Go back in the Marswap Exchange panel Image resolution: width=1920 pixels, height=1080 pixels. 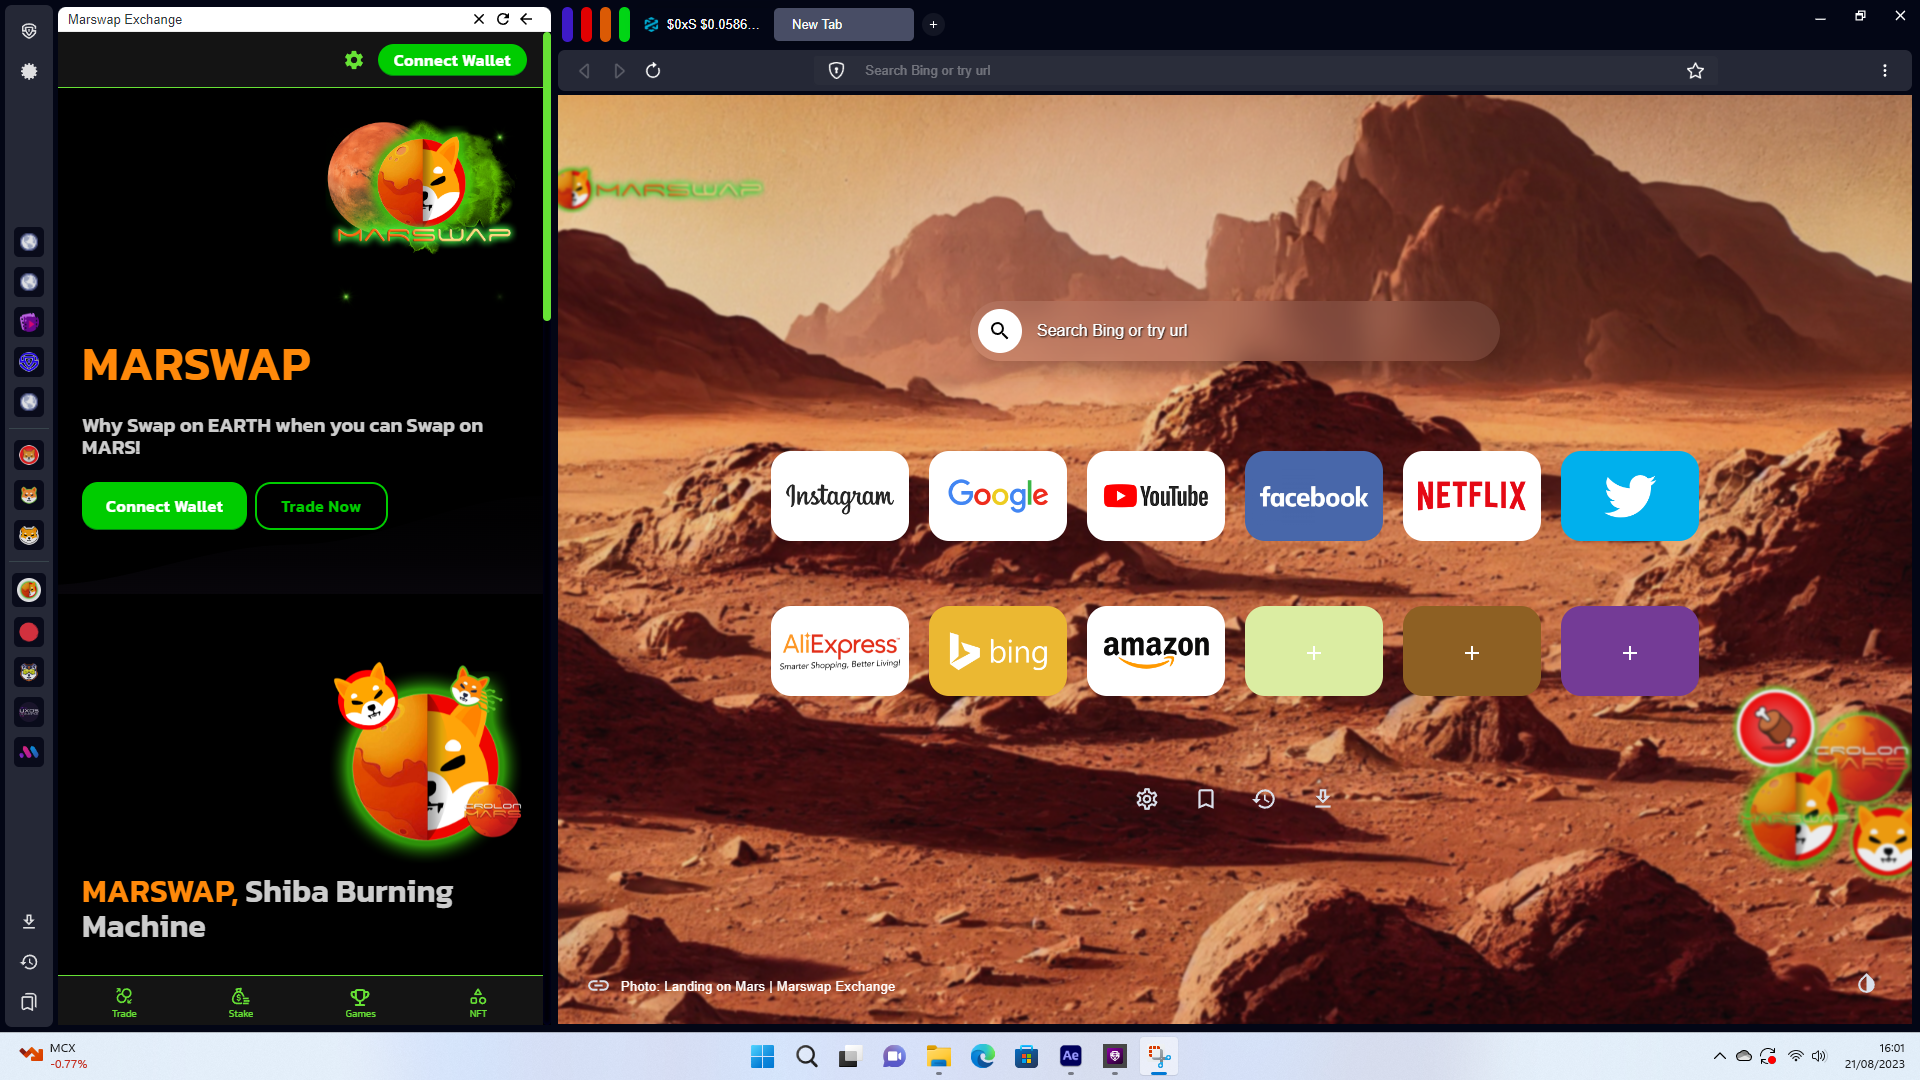click(526, 19)
